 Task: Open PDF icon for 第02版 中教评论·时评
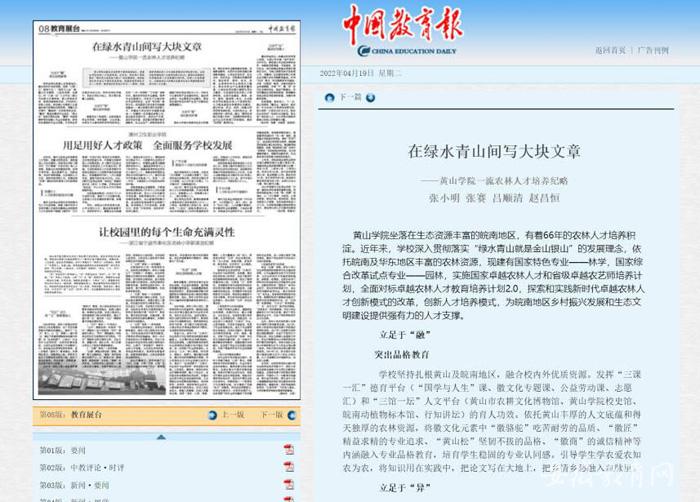(x=289, y=467)
